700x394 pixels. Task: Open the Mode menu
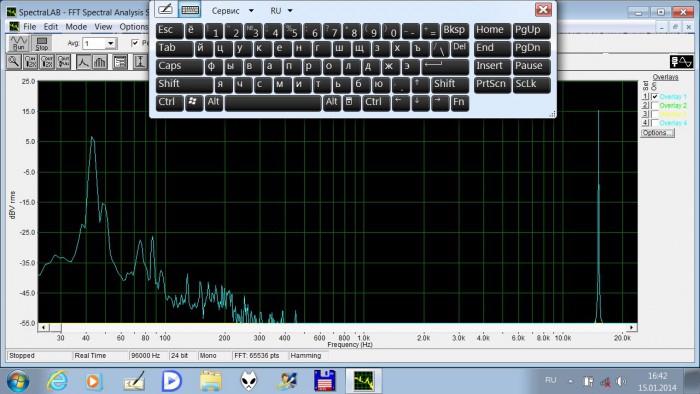(76, 27)
